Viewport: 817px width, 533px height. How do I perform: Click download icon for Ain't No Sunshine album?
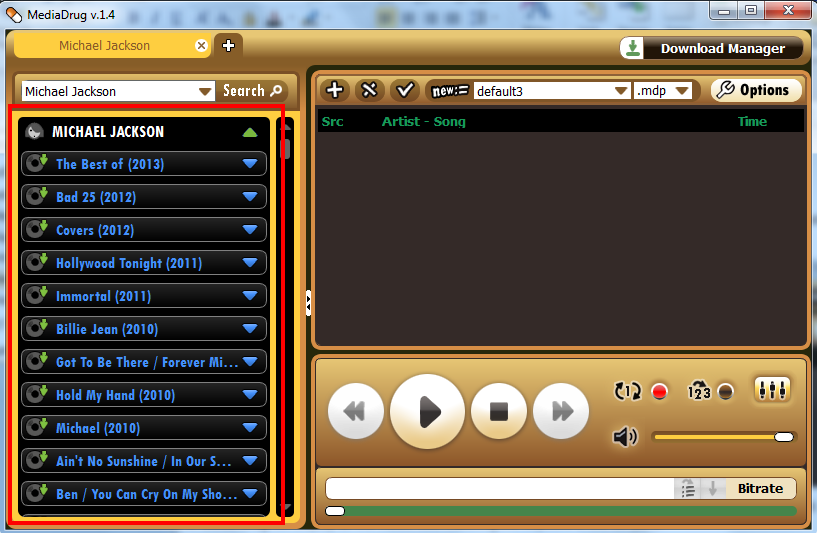point(37,460)
